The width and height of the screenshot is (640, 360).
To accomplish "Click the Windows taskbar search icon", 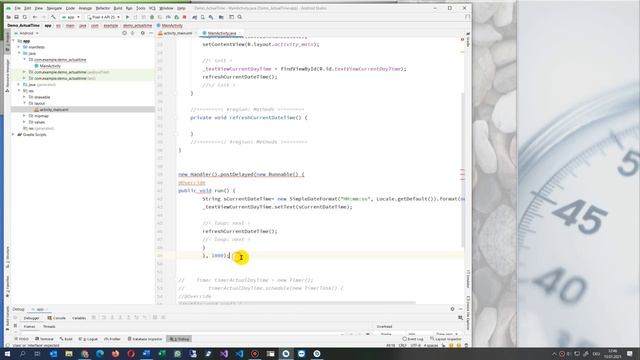I will click(22, 353).
